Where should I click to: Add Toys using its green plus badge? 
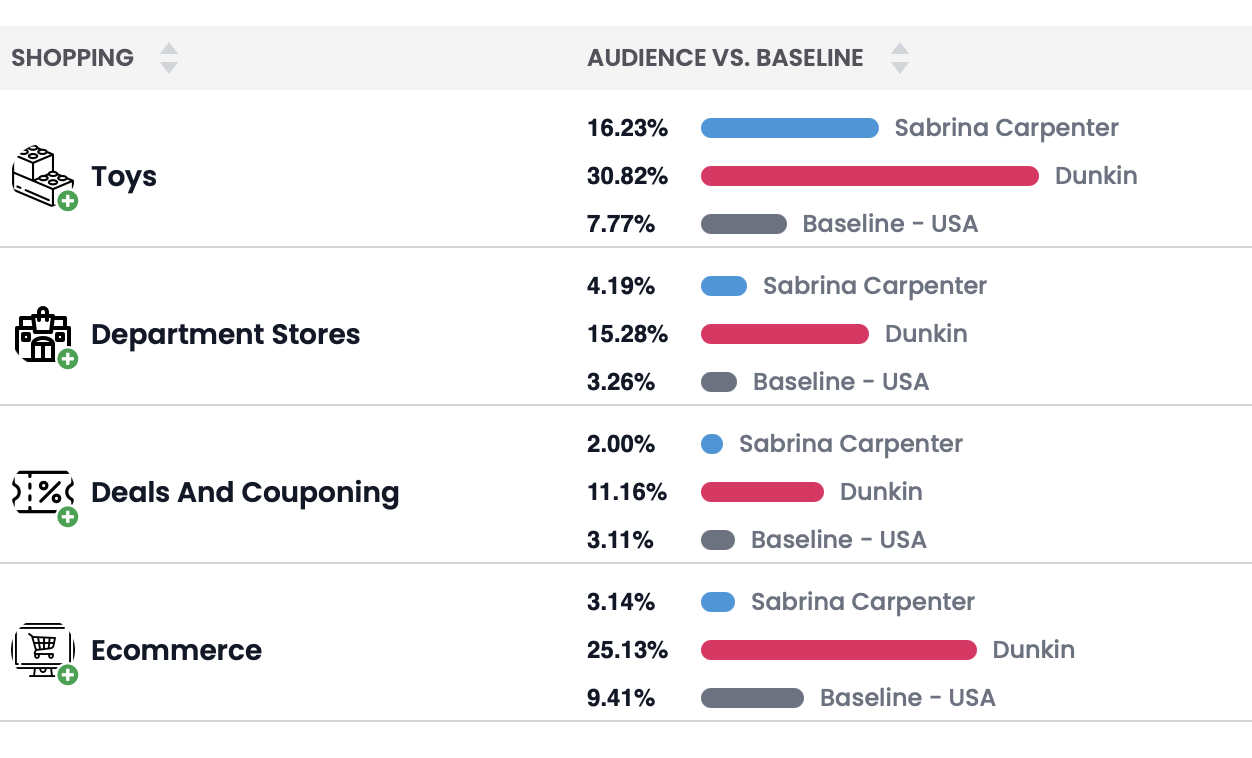pyautogui.click(x=68, y=201)
